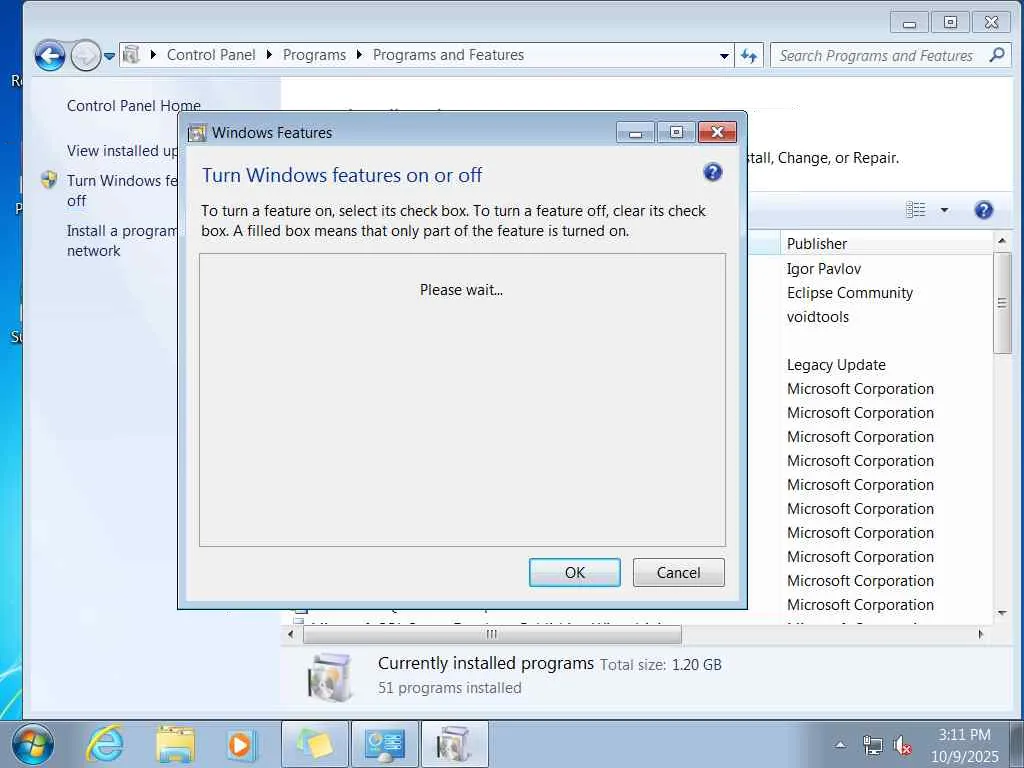Image resolution: width=1024 pixels, height=768 pixels.
Task: Select Igor Pavlov publisher entry
Action: (824, 269)
